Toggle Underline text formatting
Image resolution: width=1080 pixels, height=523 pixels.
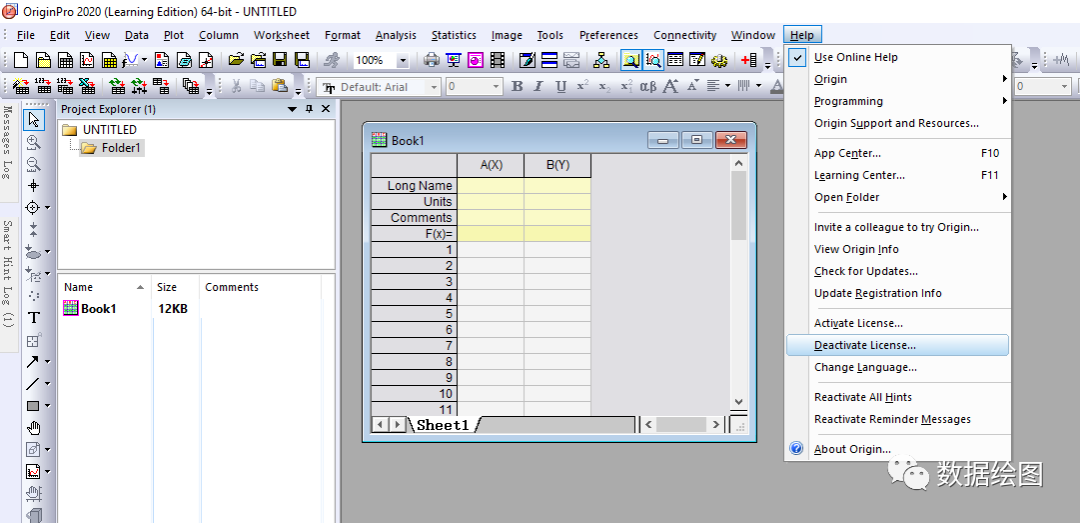pyautogui.click(x=561, y=87)
